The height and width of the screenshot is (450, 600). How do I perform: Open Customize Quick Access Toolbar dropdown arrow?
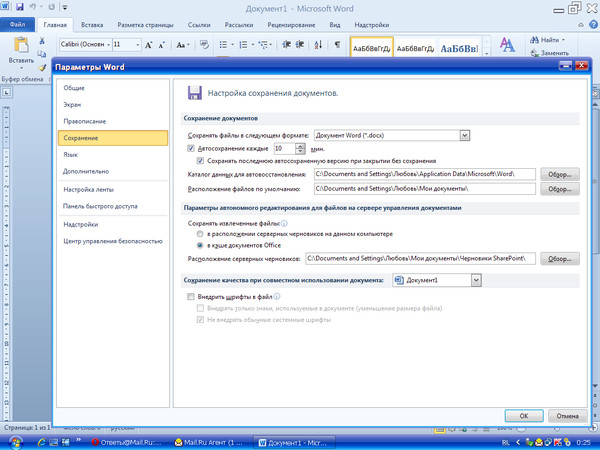pyautogui.click(x=65, y=7)
